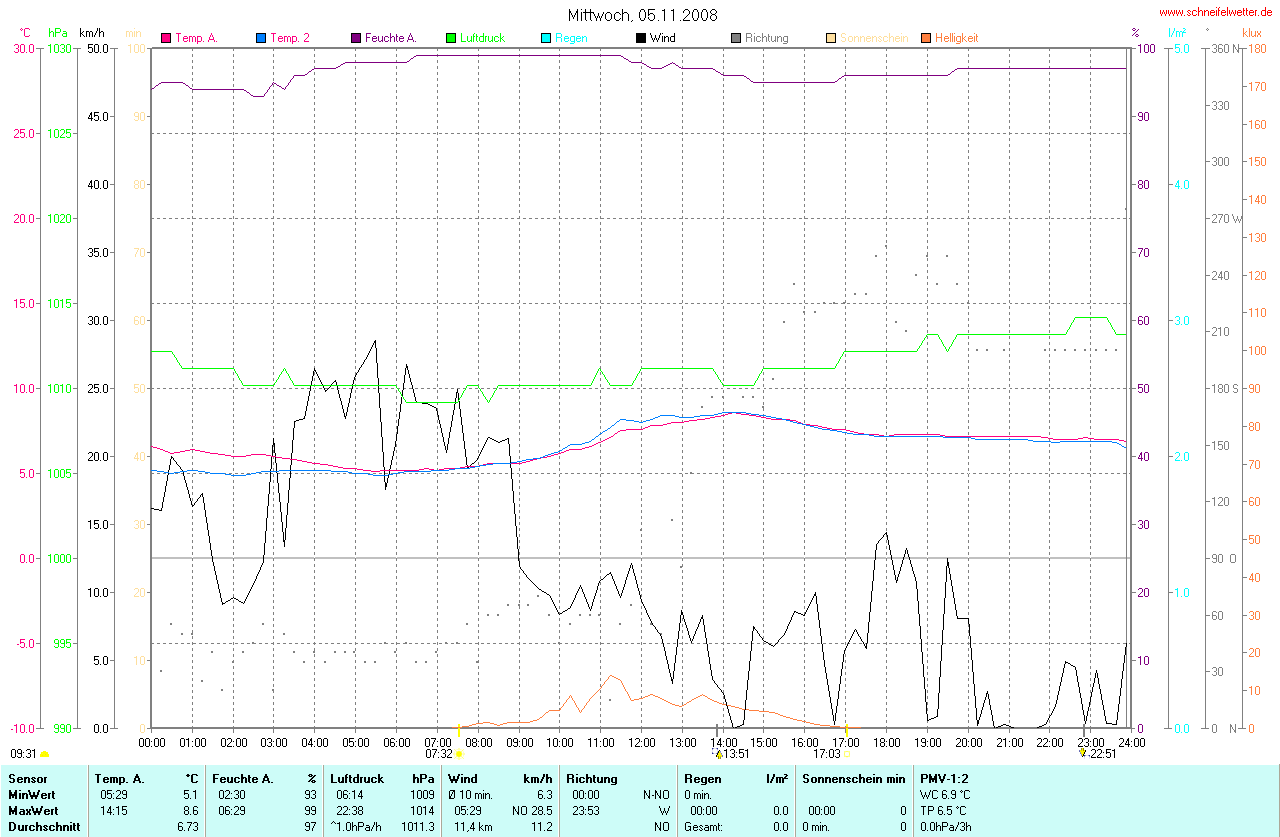Select the Temp. 2 legend label
The height and width of the screenshot is (837, 1280).
click(x=290, y=38)
